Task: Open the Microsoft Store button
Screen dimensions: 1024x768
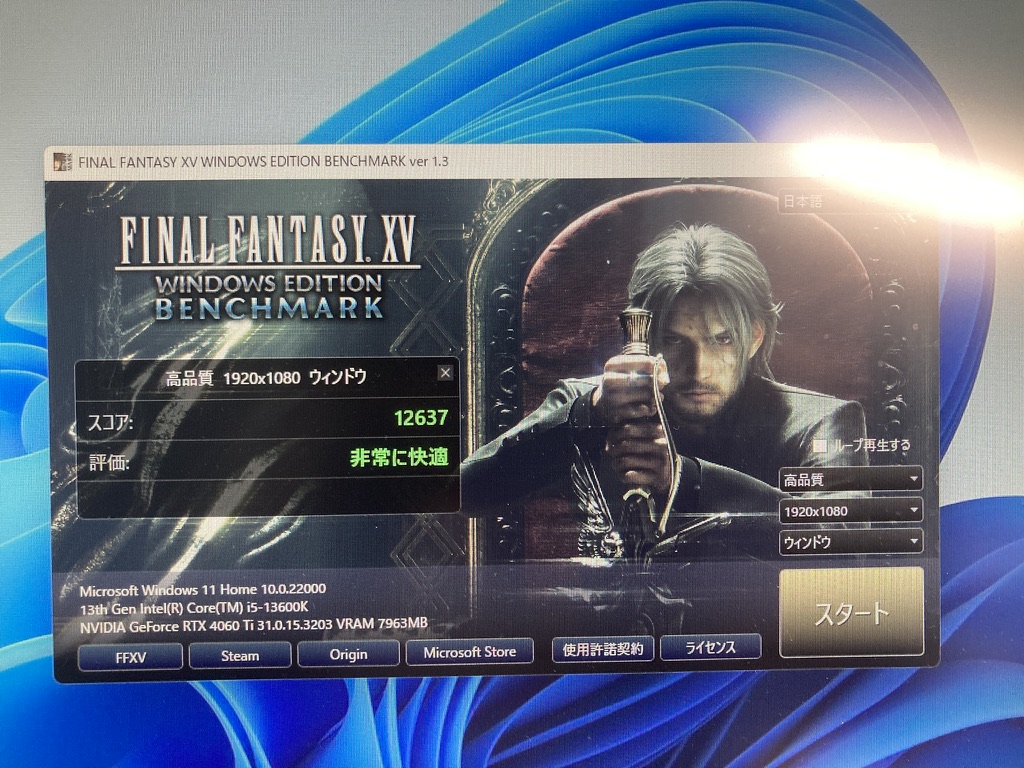Action: pos(470,652)
